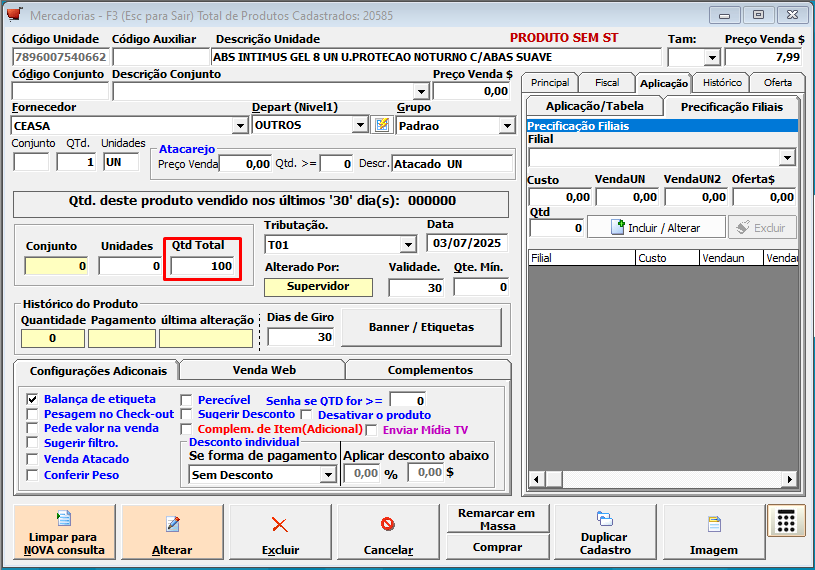
Task: Click the Qtd Total input field
Action: point(203,266)
